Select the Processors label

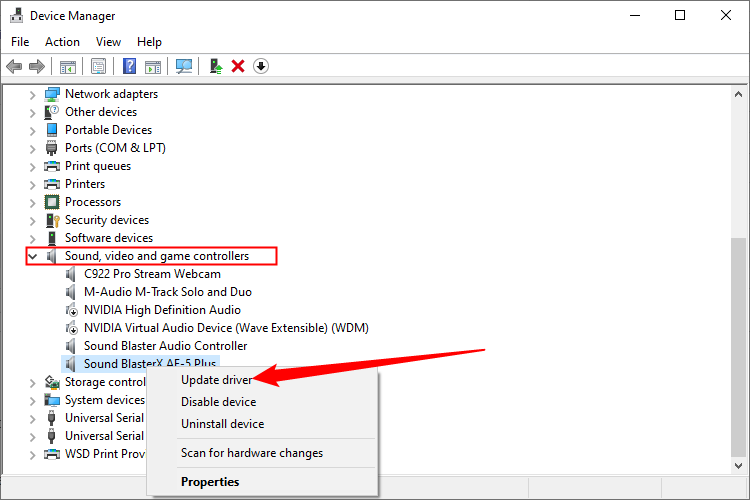[x=93, y=202]
